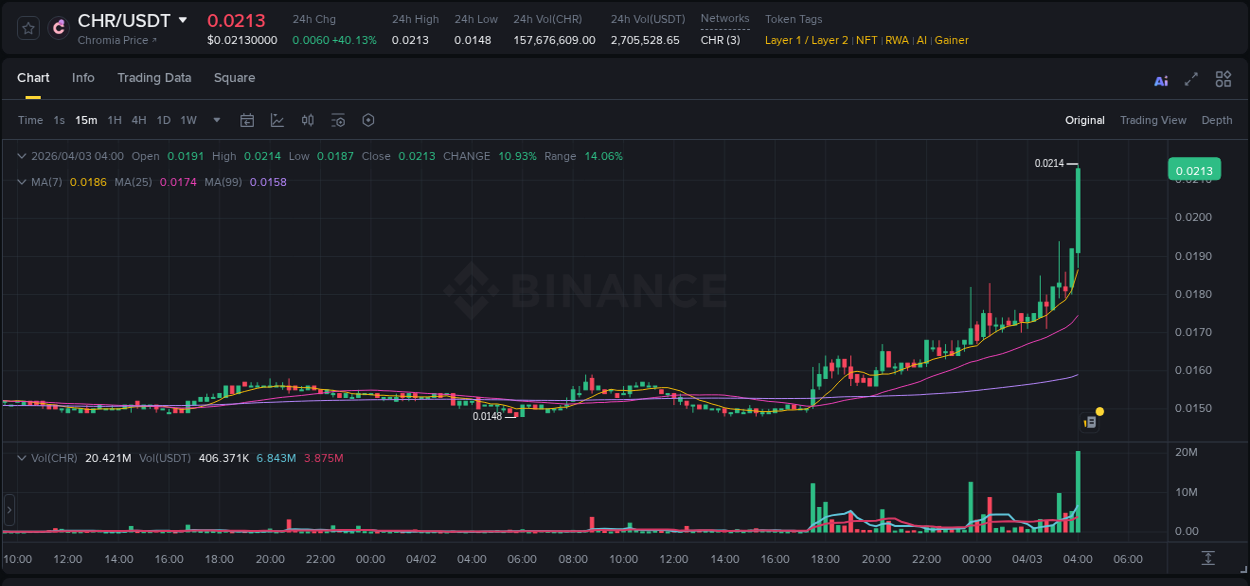Click the Gainer token tag

point(951,40)
